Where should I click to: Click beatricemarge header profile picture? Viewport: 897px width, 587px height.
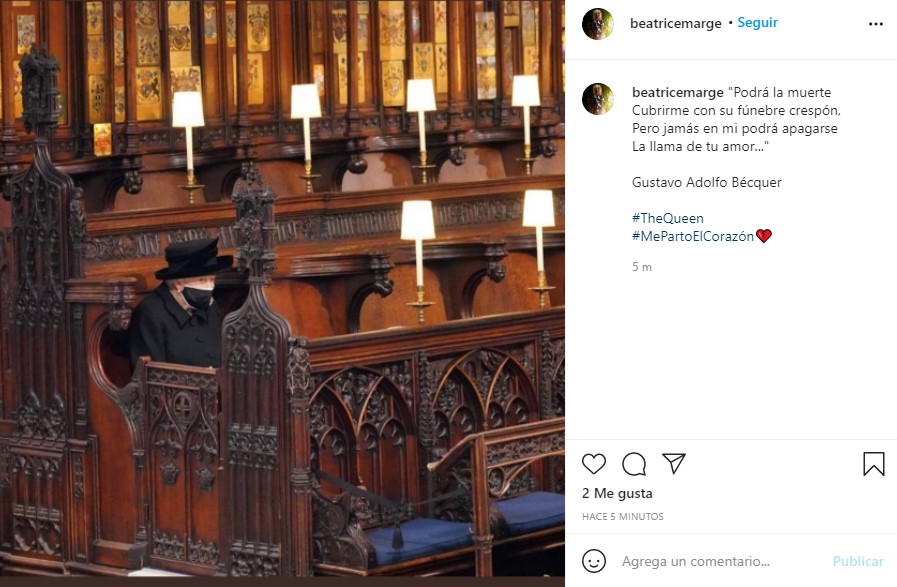tap(598, 24)
